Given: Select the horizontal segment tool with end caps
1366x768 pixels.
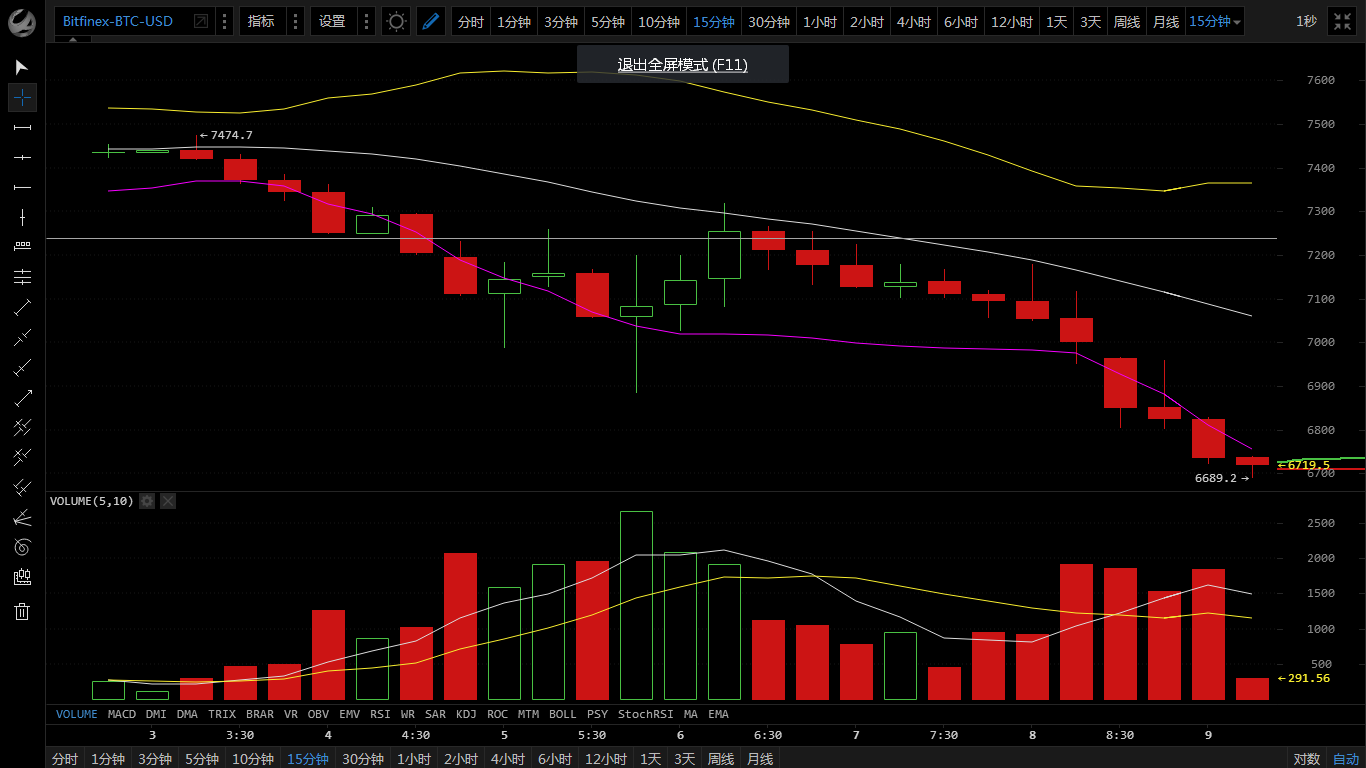Looking at the screenshot, I should point(22,127).
